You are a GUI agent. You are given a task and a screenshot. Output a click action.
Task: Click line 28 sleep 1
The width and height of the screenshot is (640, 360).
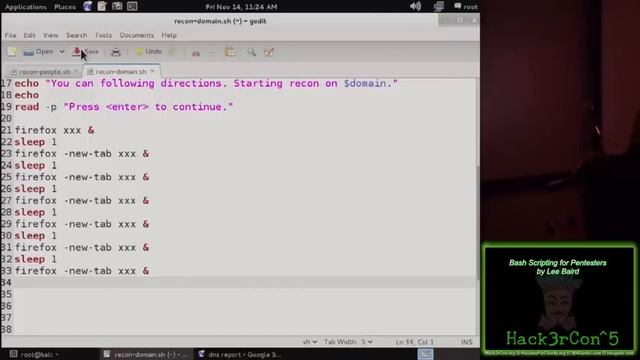[x=36, y=212]
